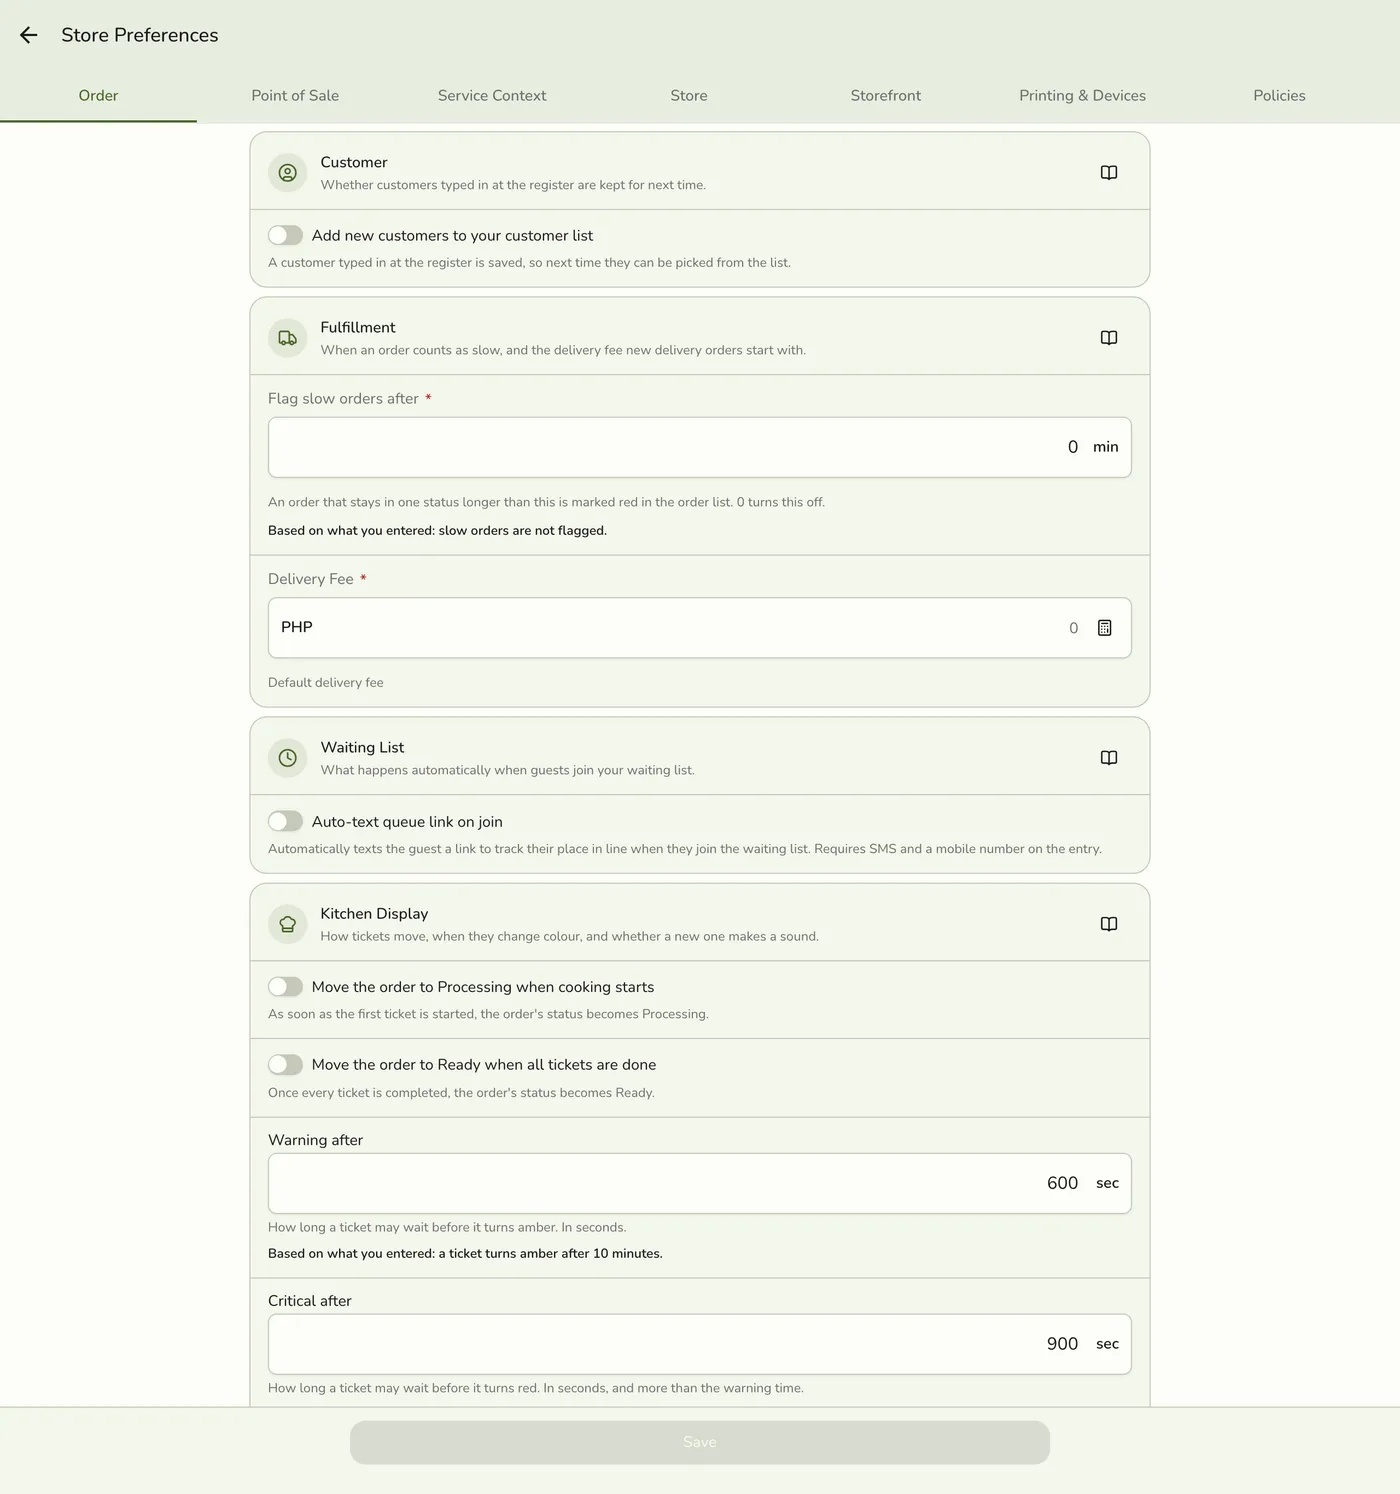The image size is (1400, 1494).
Task: Click the Delivery Fee PHP input field
Action: [x=700, y=628]
